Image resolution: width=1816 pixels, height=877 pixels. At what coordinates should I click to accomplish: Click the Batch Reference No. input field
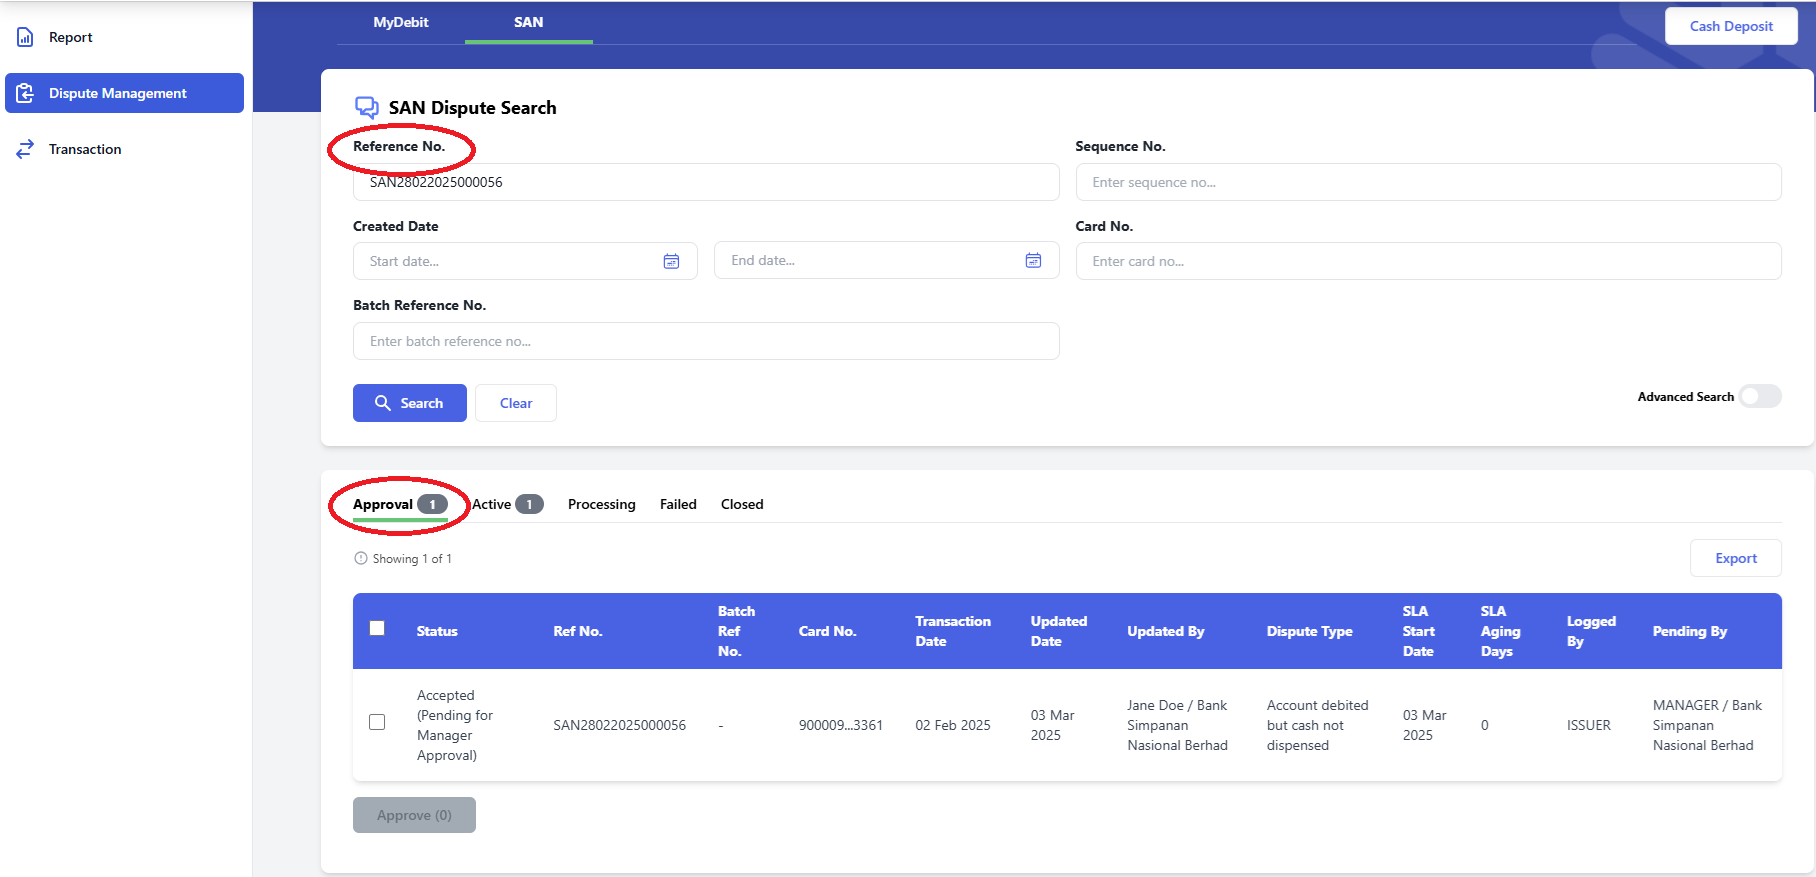[706, 341]
